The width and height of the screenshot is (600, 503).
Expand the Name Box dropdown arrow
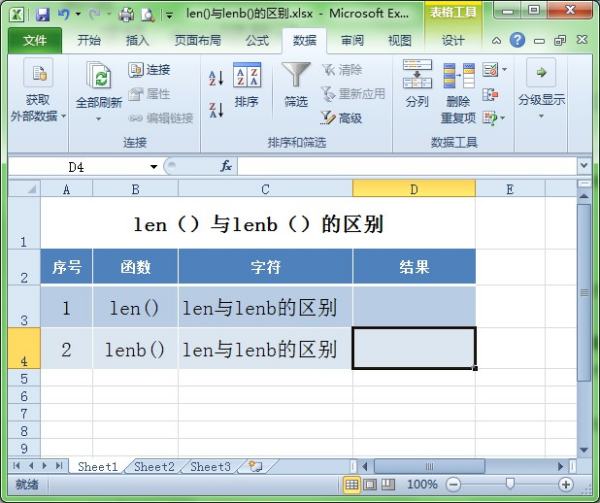[x=153, y=166]
